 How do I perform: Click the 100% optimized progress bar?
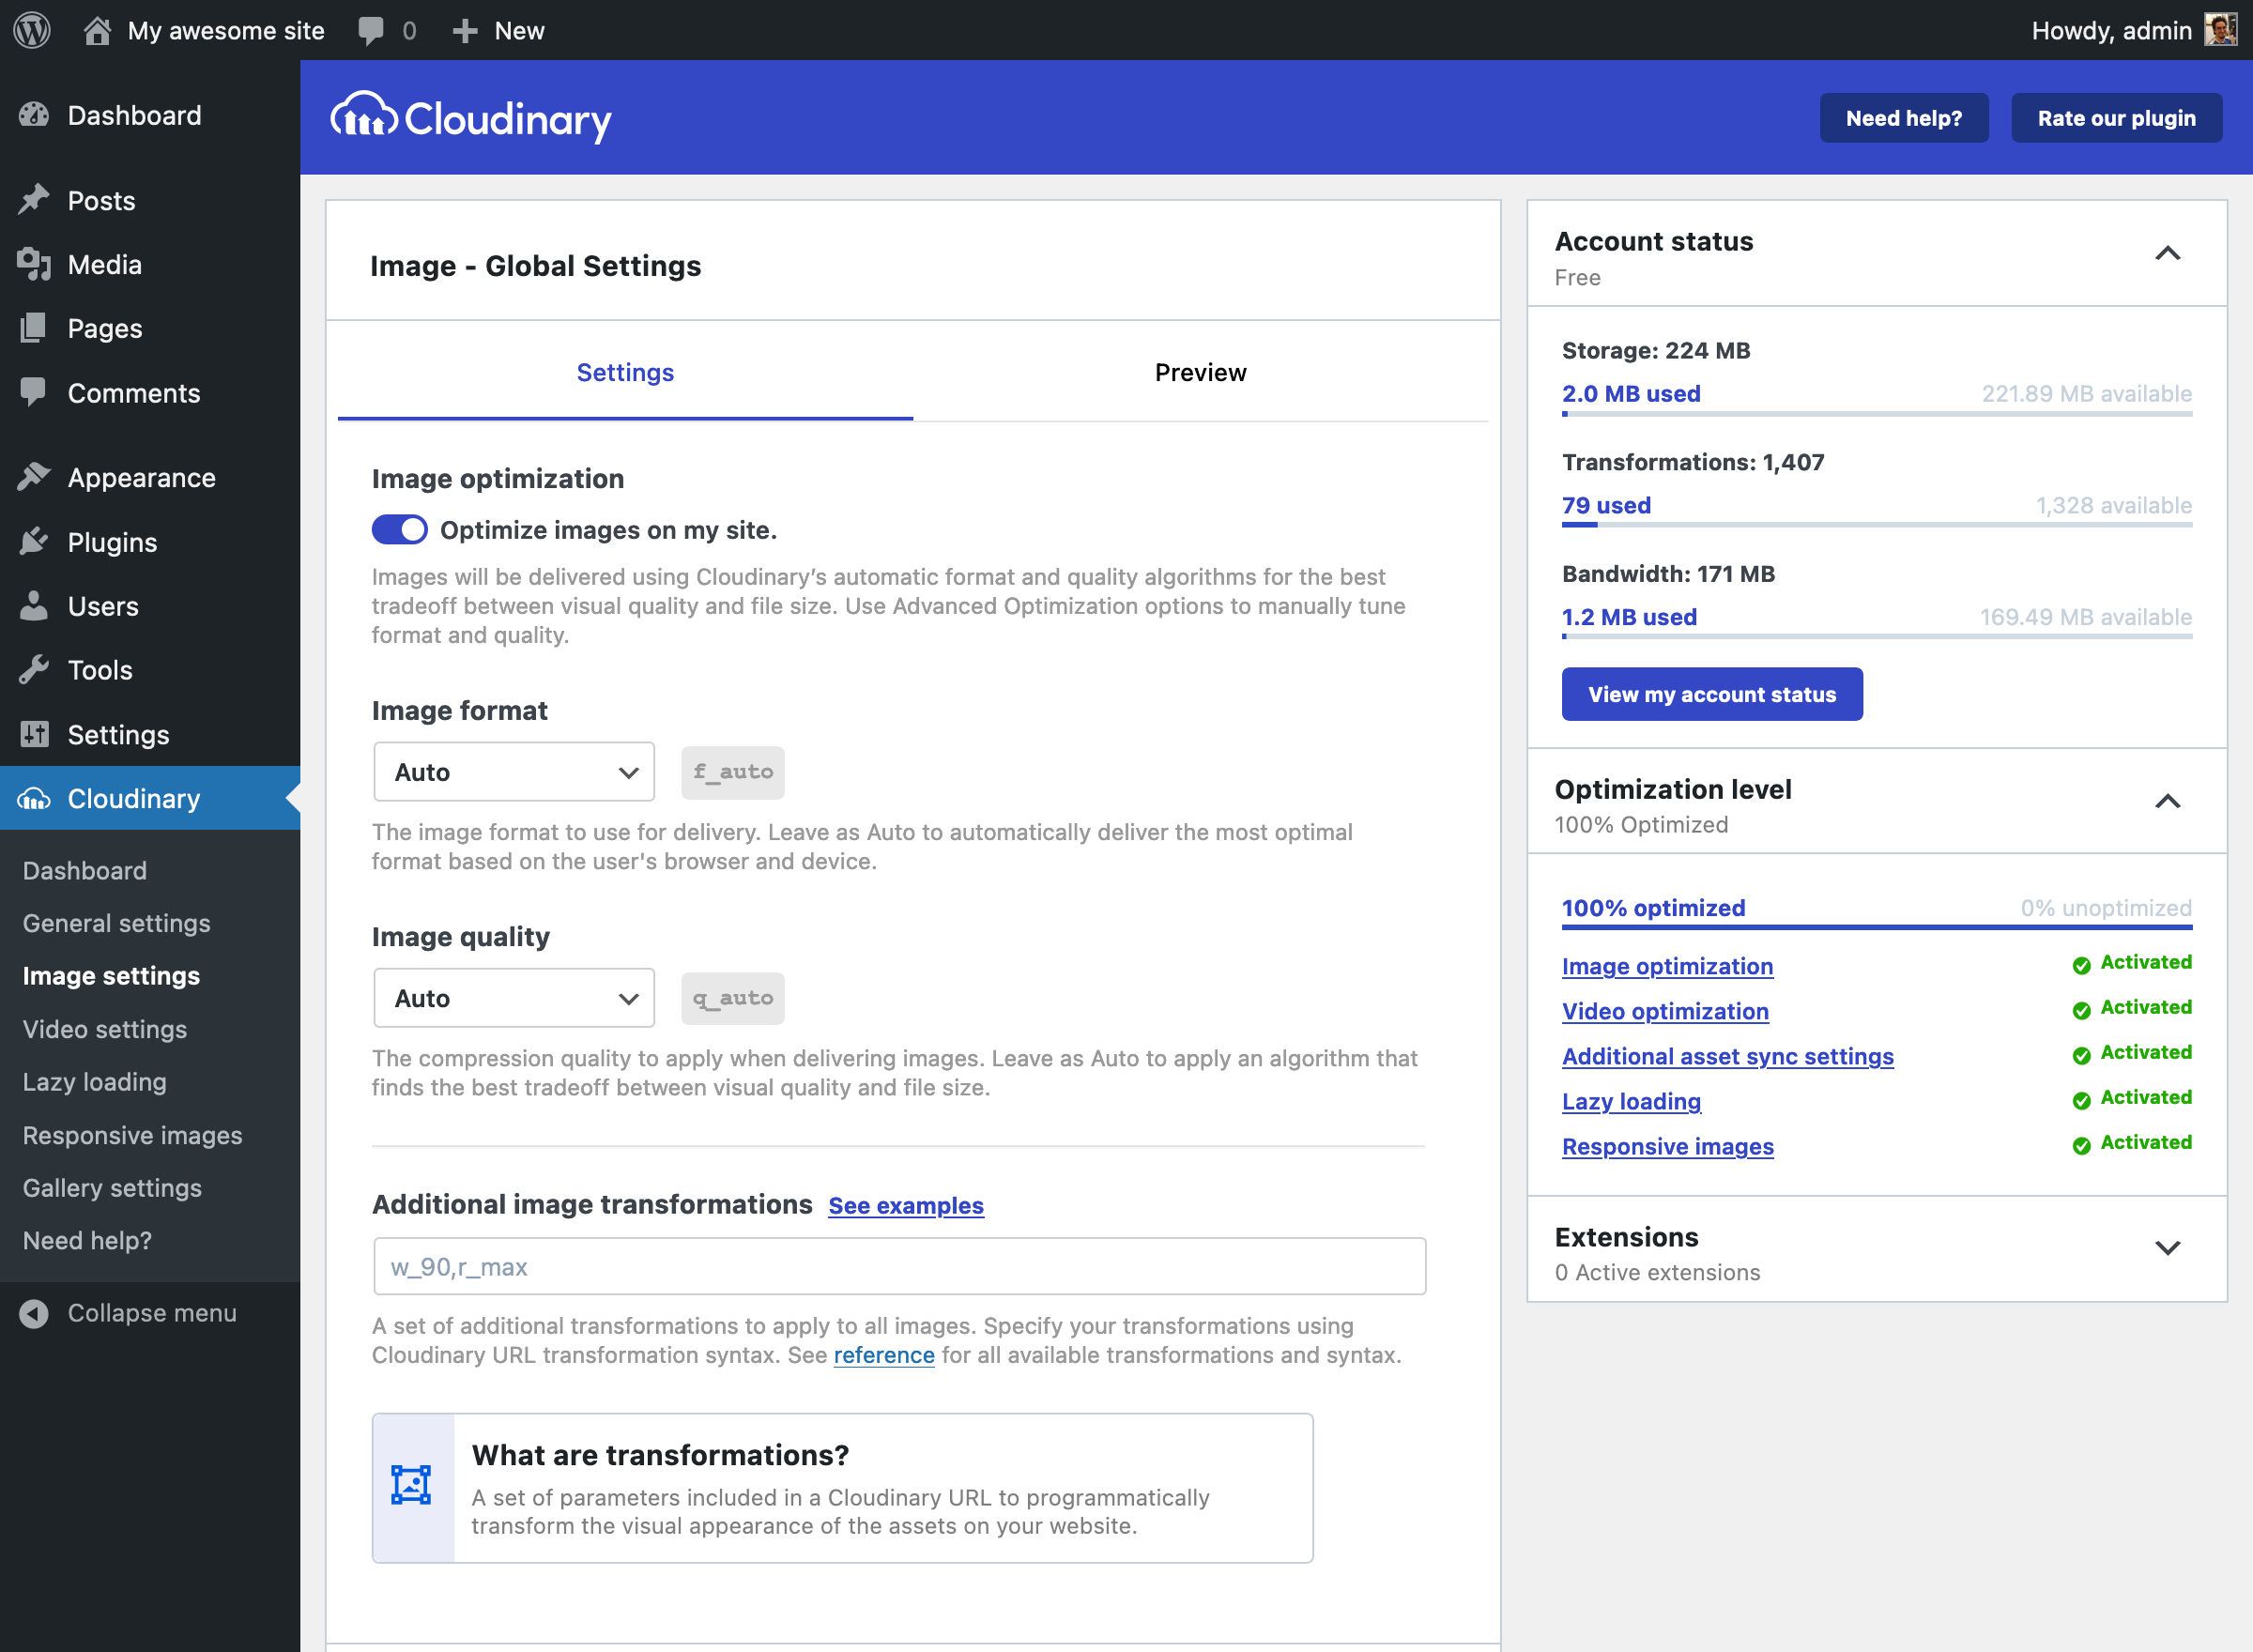(x=1876, y=927)
